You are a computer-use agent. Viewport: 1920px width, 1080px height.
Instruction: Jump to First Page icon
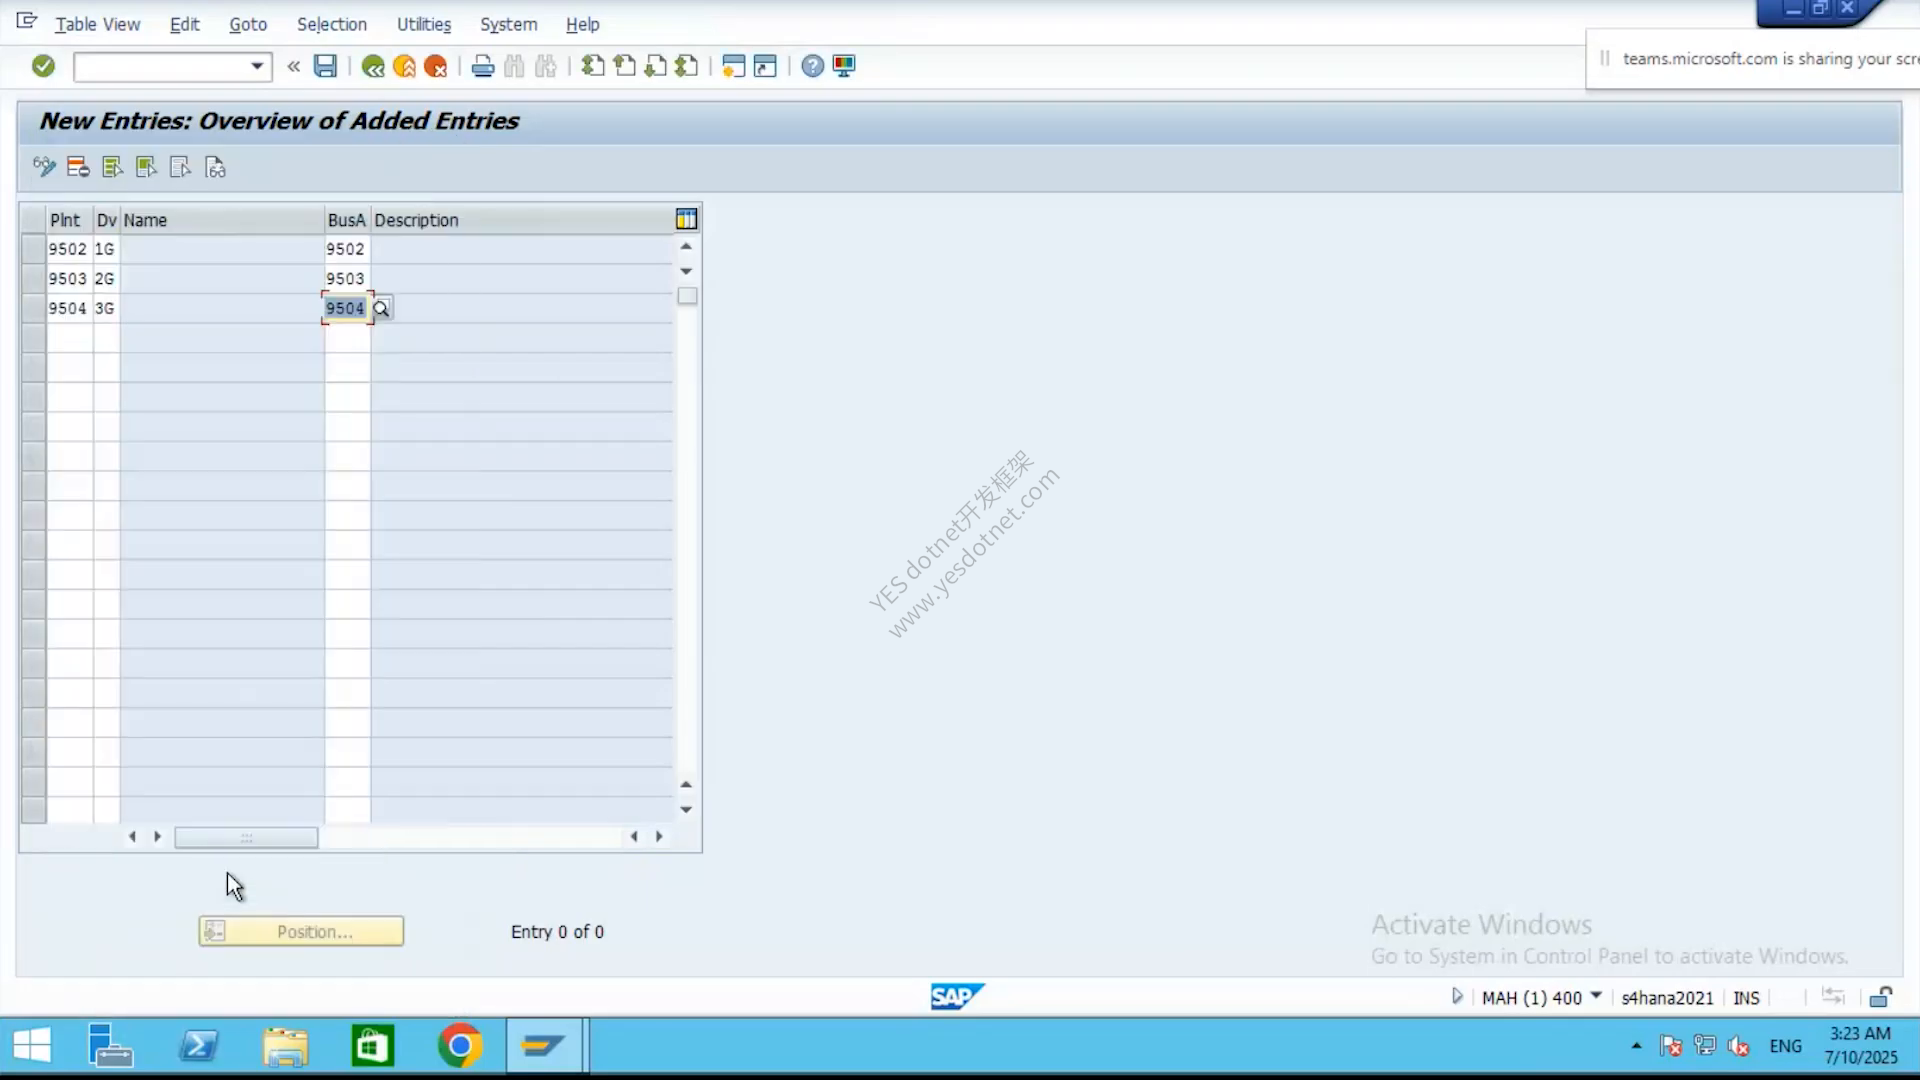click(593, 66)
